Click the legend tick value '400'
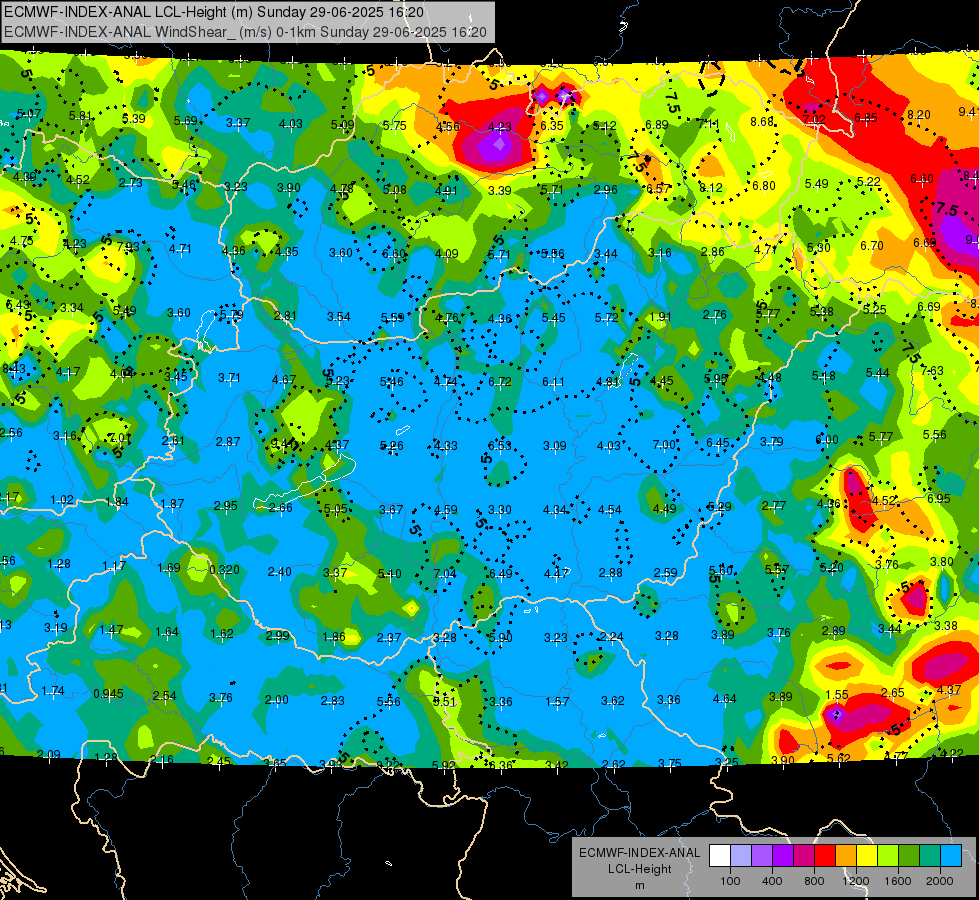The height and width of the screenshot is (900, 979). 772,881
